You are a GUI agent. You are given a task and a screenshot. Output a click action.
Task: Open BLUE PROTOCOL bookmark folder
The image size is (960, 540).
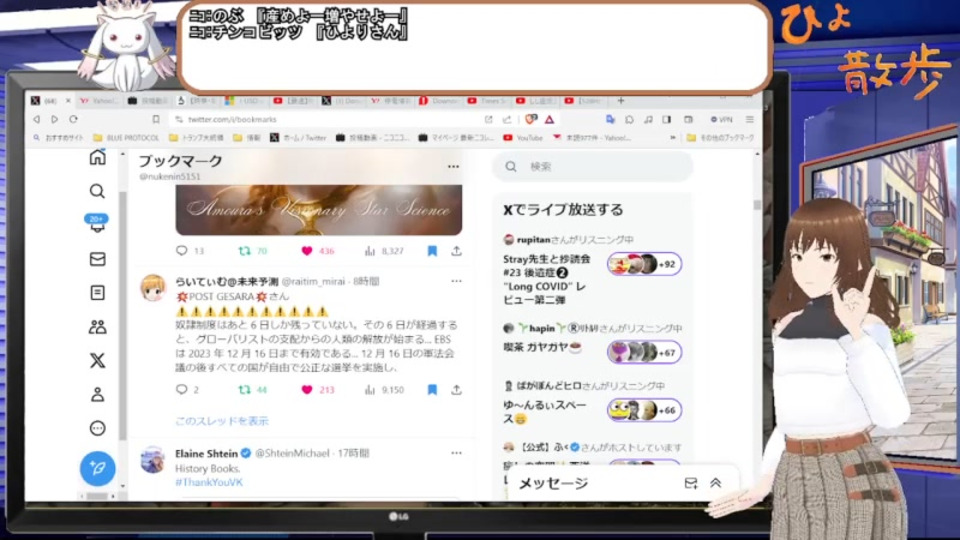click(x=126, y=138)
